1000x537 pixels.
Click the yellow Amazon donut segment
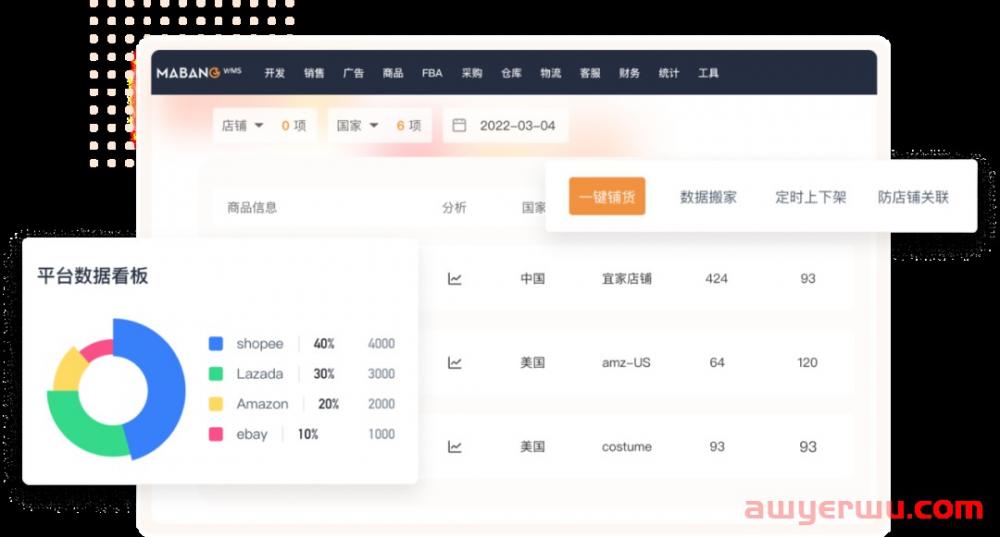69,371
